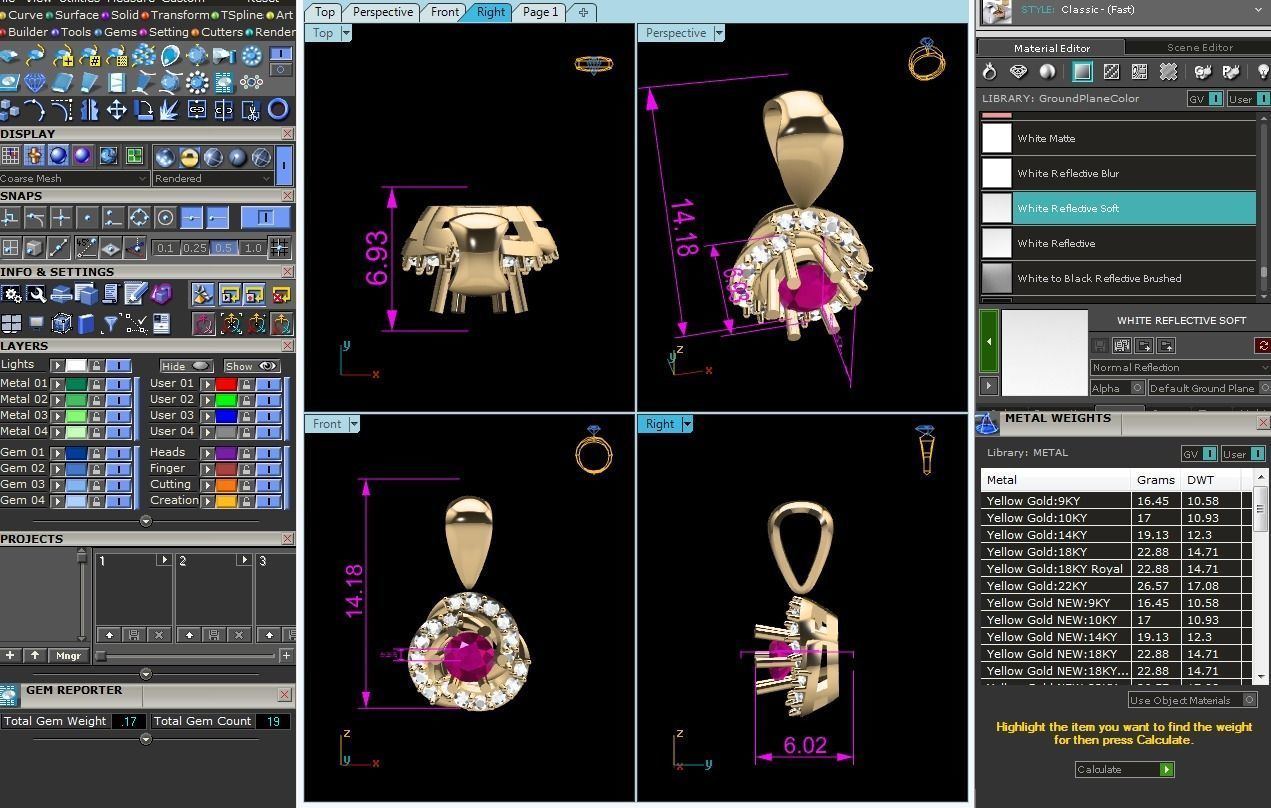This screenshot has width=1271, height=808.
Task: Select the ring torus tool icon
Action: coord(278,109)
